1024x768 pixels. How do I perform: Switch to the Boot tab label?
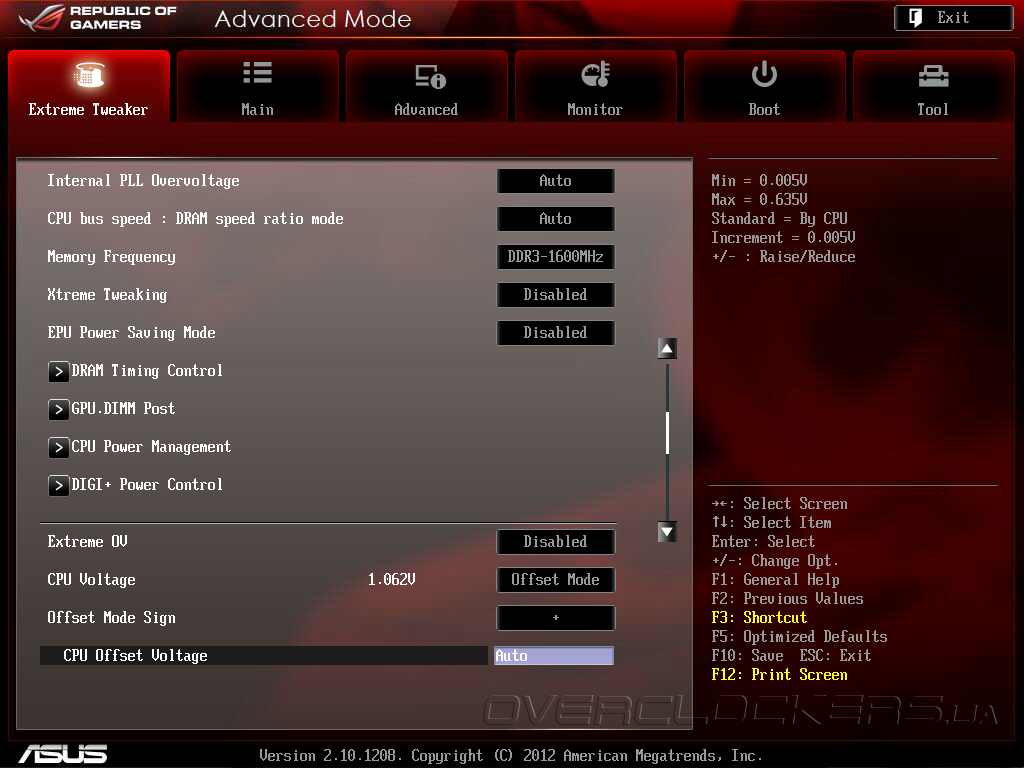(764, 110)
